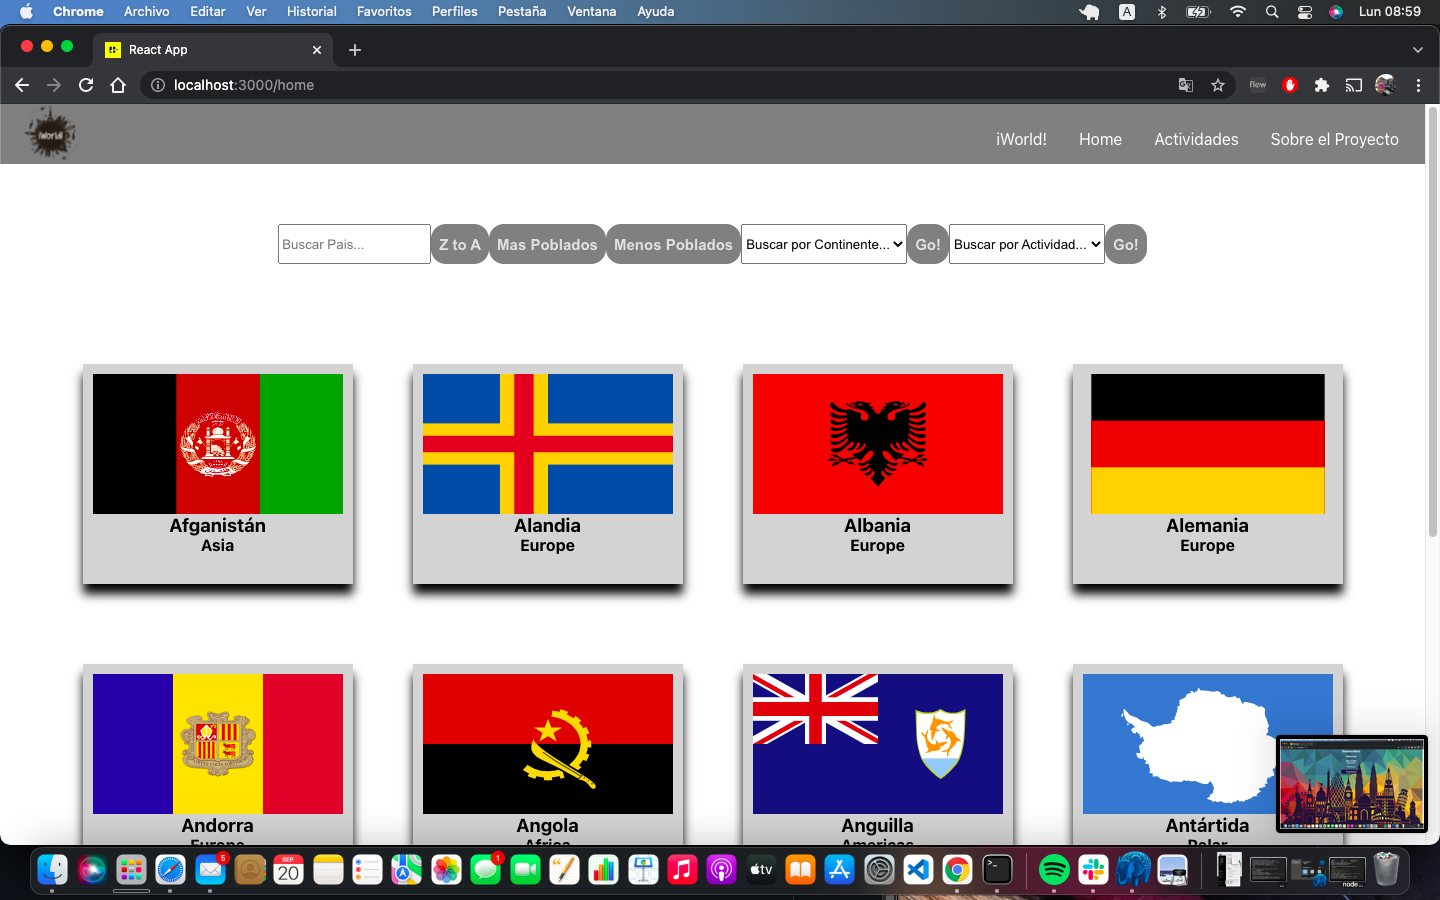Image resolution: width=1440 pixels, height=900 pixels.
Task: Open the Terminal icon in the dock
Action: pos(997,871)
